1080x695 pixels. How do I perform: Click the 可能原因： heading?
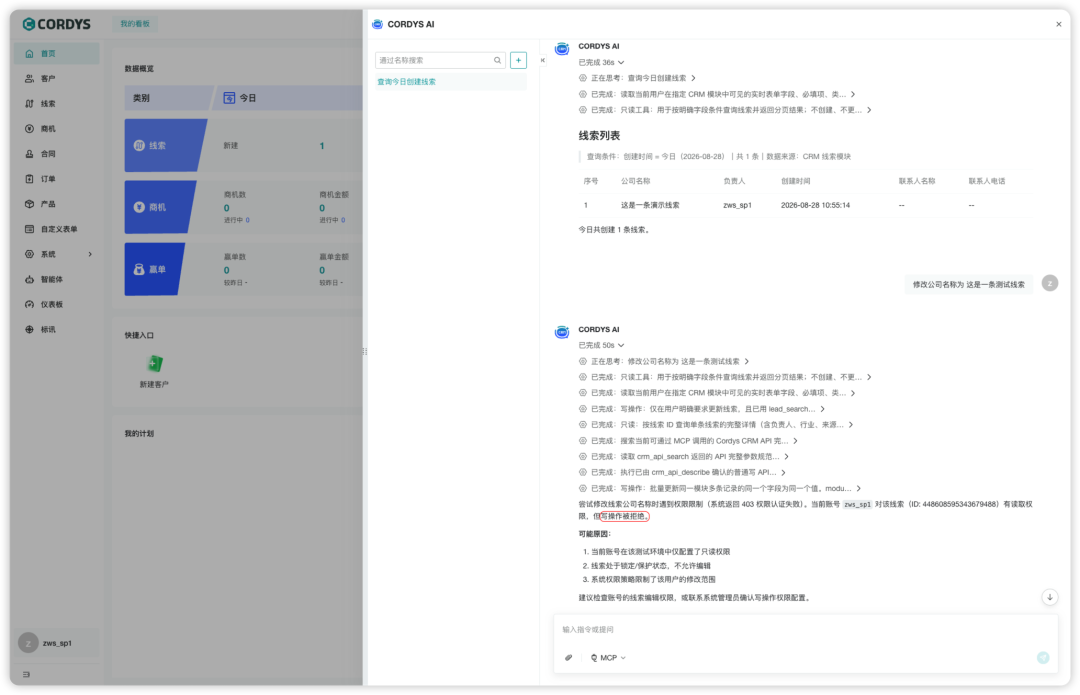coord(594,534)
